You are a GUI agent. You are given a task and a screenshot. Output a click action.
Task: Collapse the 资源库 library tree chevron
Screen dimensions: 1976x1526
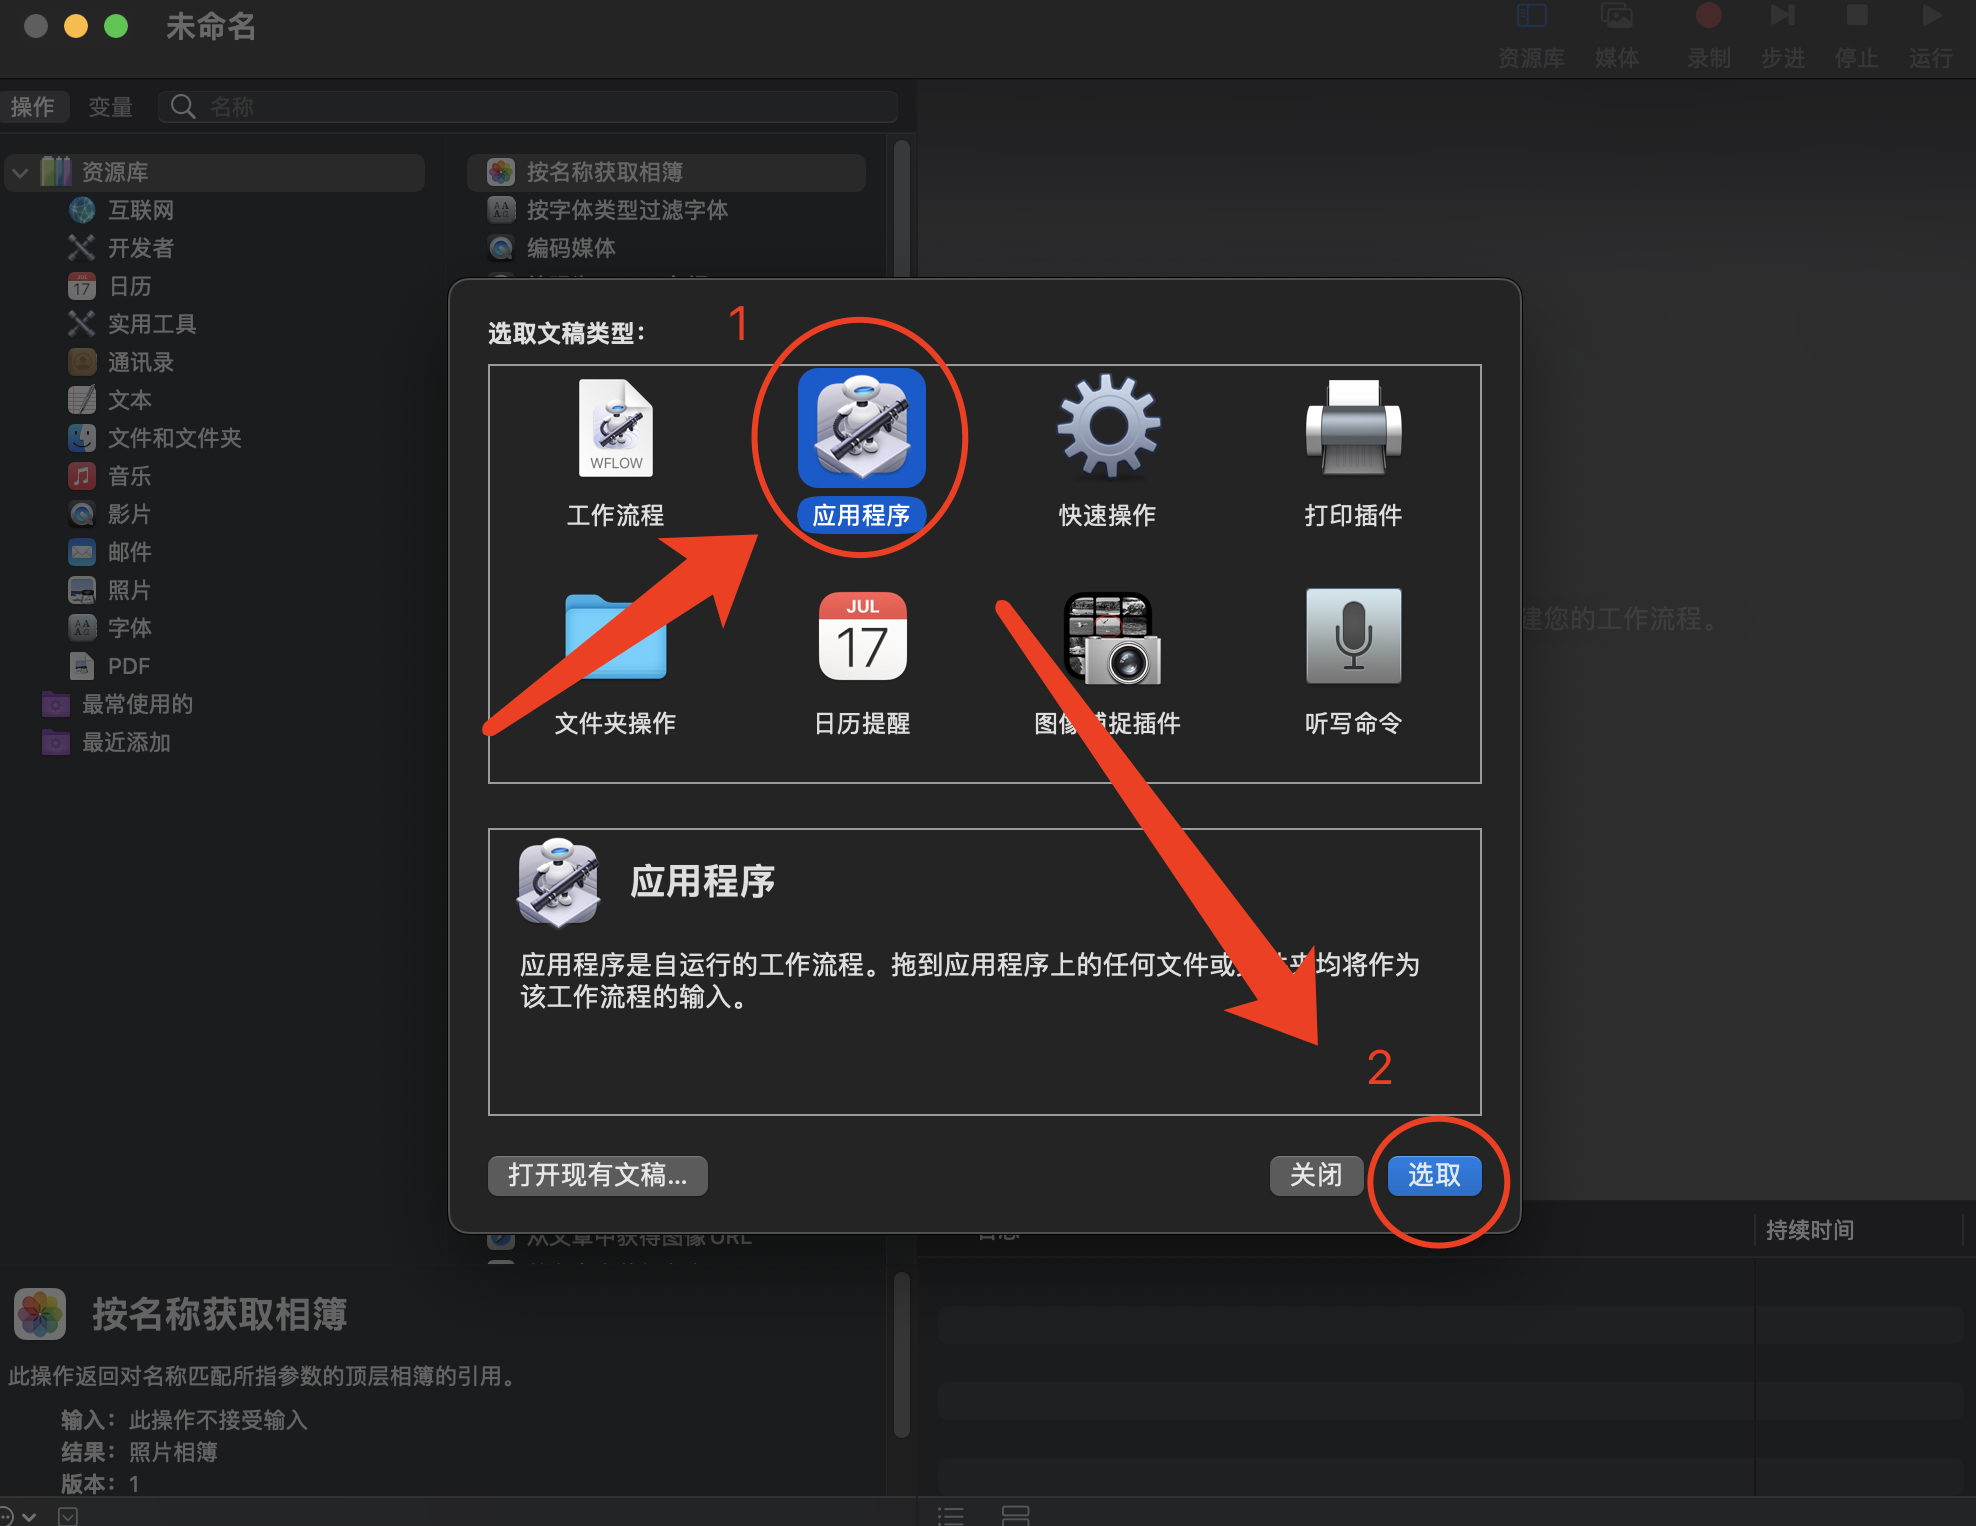point(20,172)
